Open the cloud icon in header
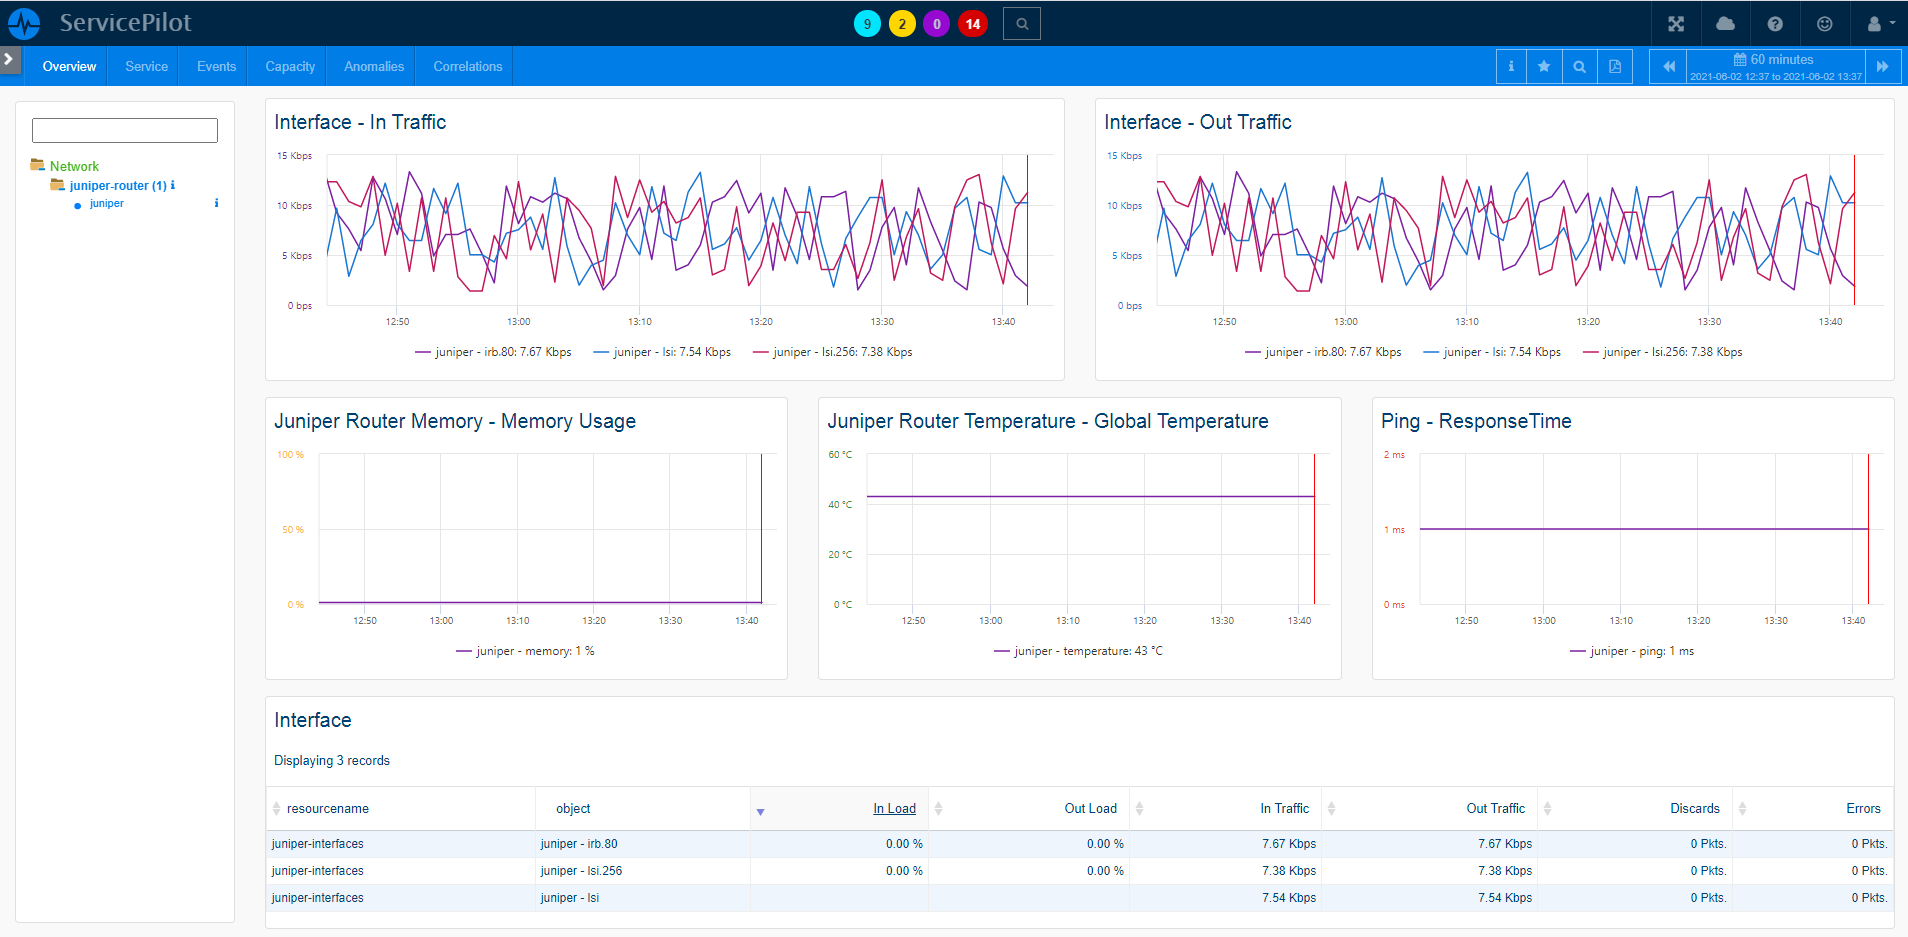The height and width of the screenshot is (937, 1908). click(1725, 24)
